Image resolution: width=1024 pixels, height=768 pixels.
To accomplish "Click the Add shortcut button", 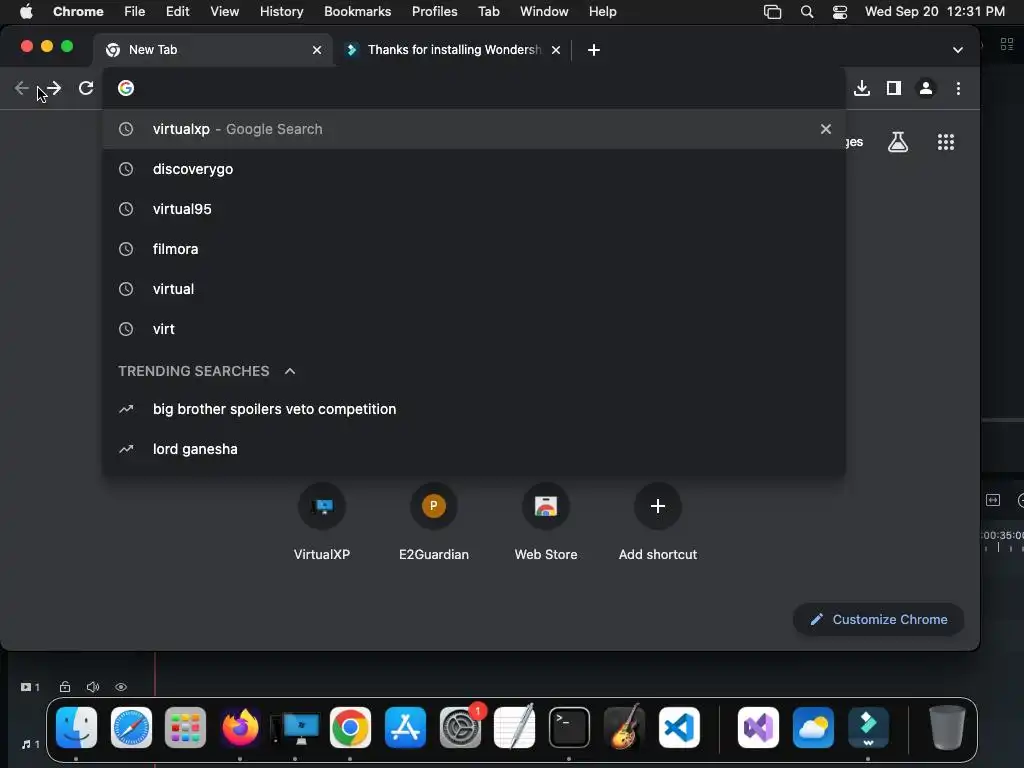I will pyautogui.click(x=658, y=522).
